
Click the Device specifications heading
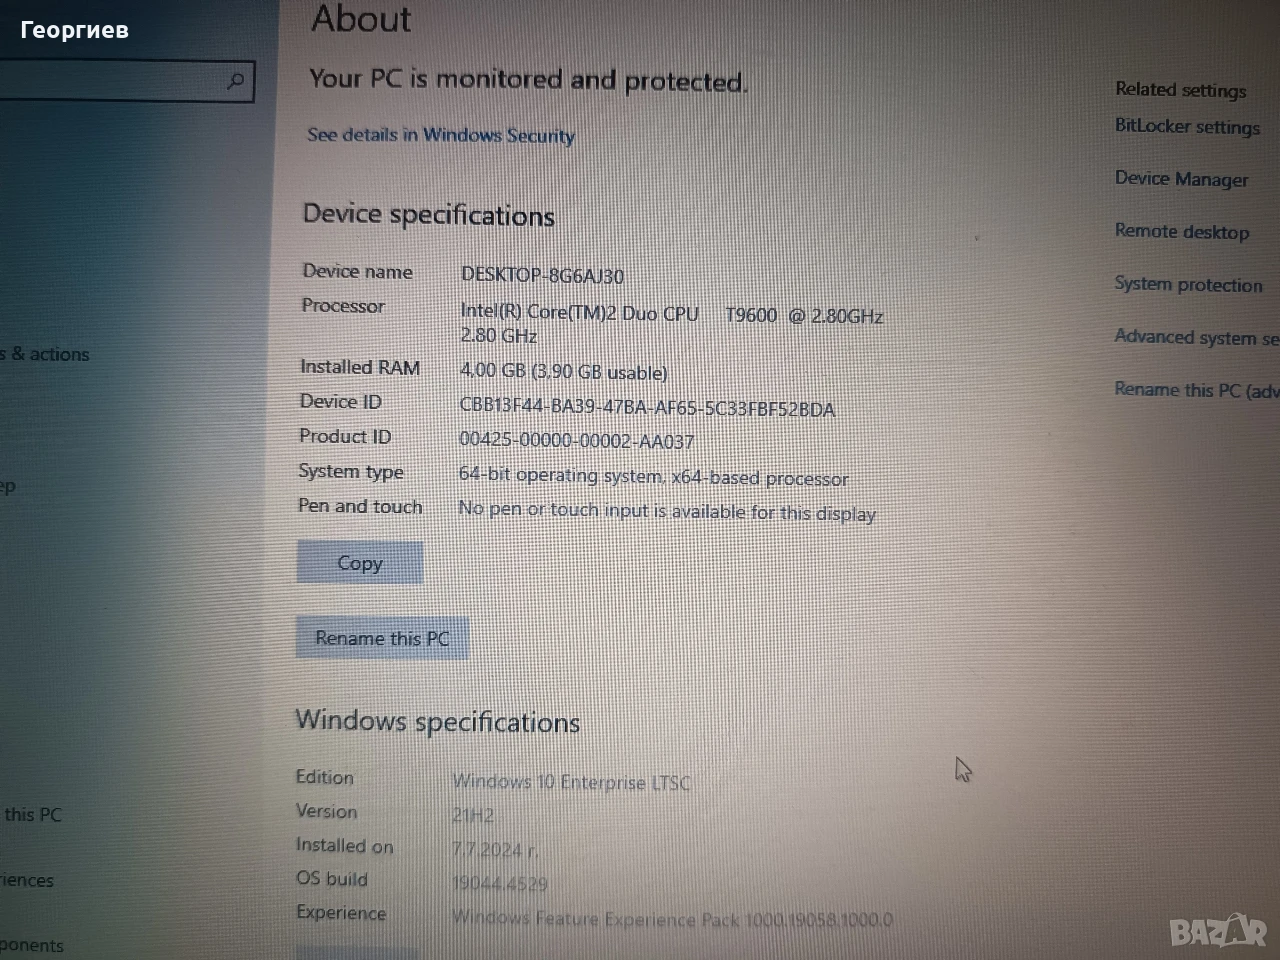tap(428, 215)
